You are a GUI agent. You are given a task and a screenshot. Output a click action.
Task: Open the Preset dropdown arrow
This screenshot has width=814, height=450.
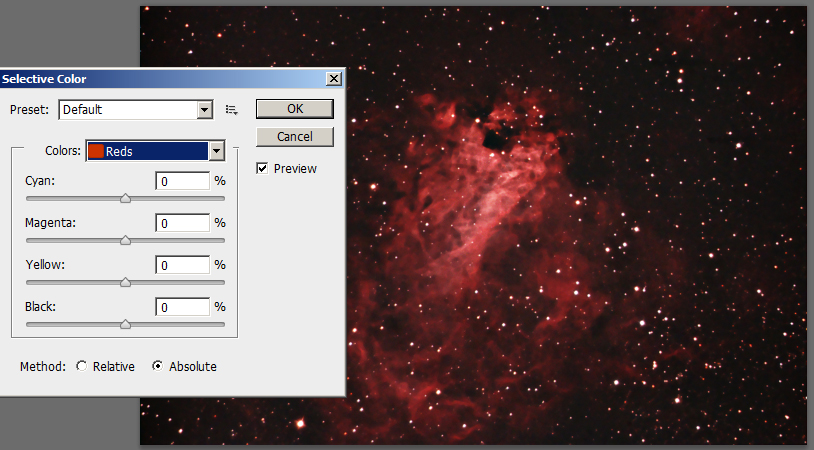tap(205, 110)
